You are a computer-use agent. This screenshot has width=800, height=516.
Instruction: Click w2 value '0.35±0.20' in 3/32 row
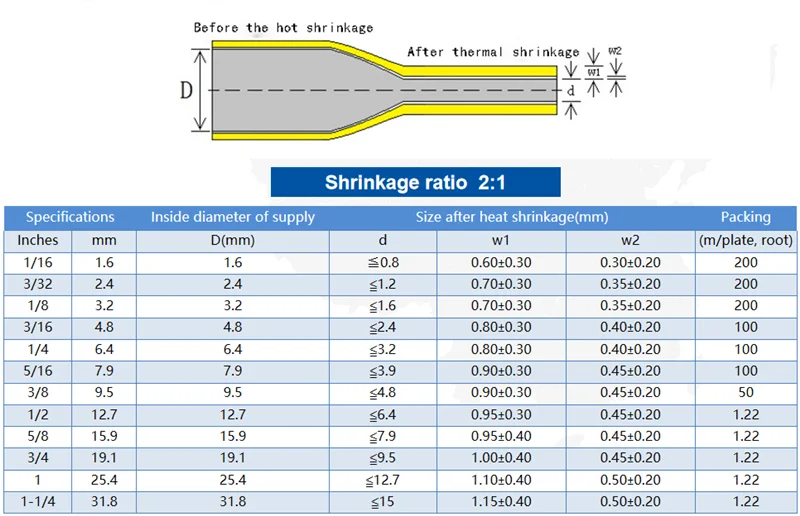coord(630,284)
